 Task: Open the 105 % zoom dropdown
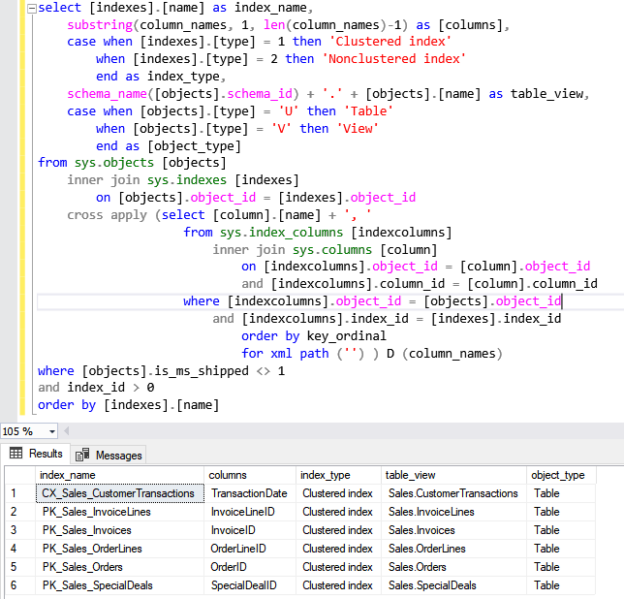coord(52,431)
